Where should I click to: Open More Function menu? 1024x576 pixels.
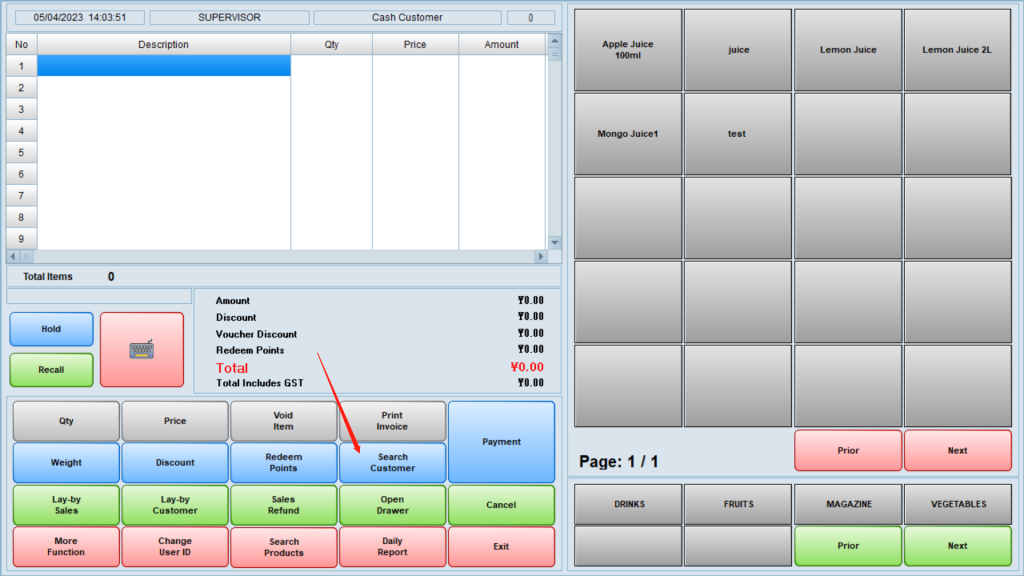coord(66,547)
